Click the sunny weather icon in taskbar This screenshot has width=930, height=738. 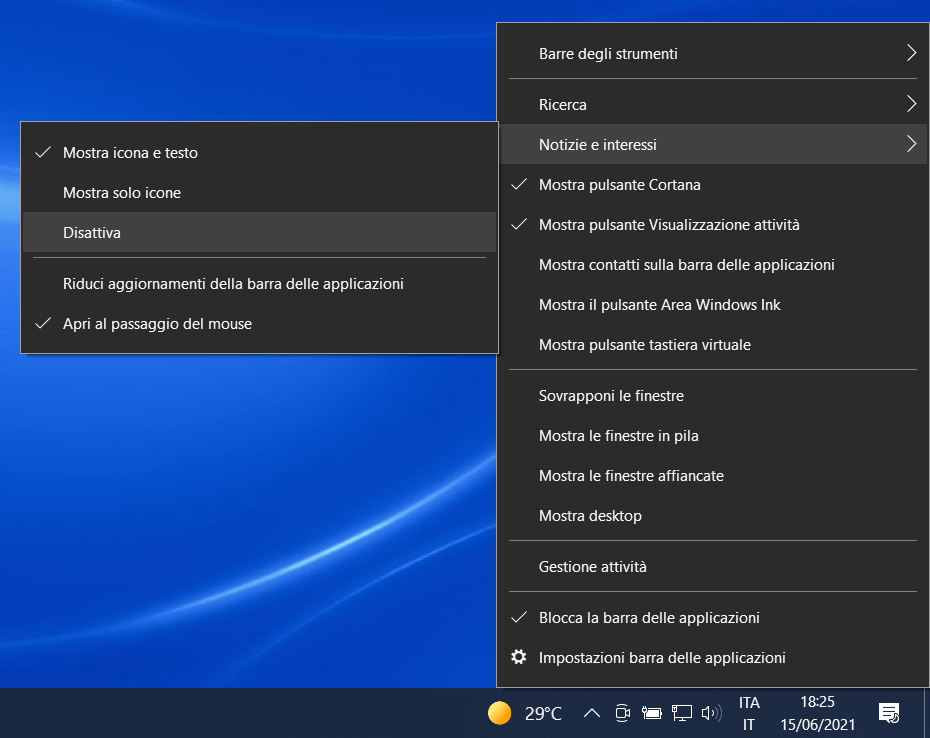[x=499, y=713]
